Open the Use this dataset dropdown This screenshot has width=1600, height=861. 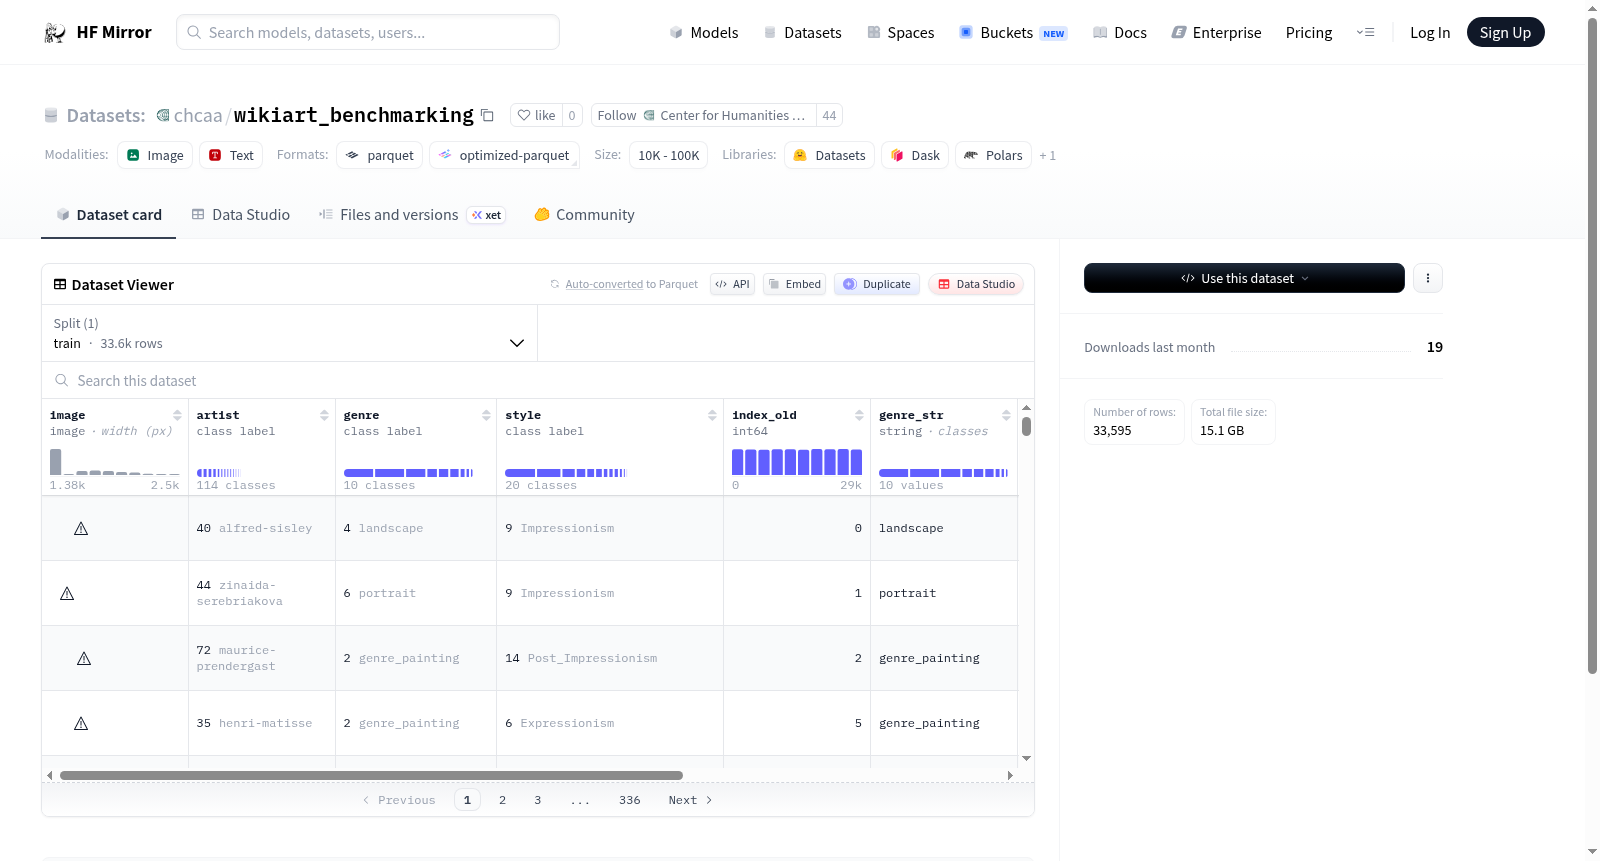pos(1244,278)
